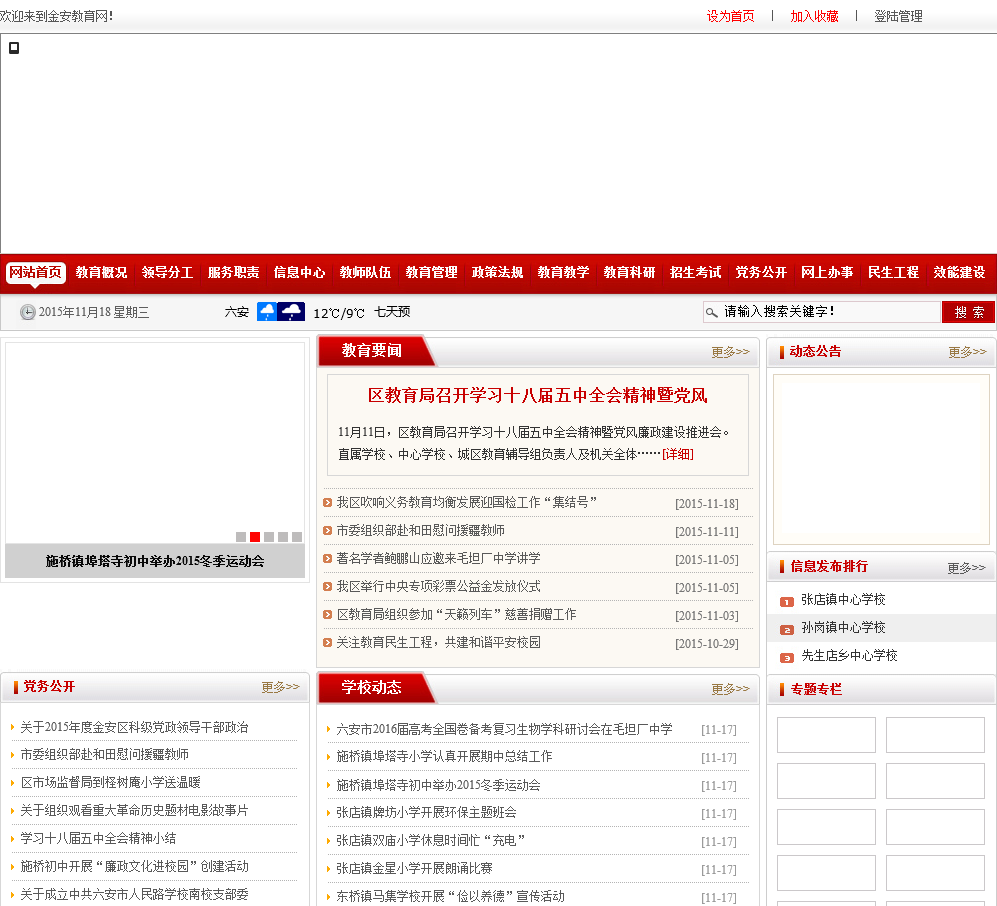Open the 教育科研 nav item
997x906 pixels.
(x=629, y=273)
